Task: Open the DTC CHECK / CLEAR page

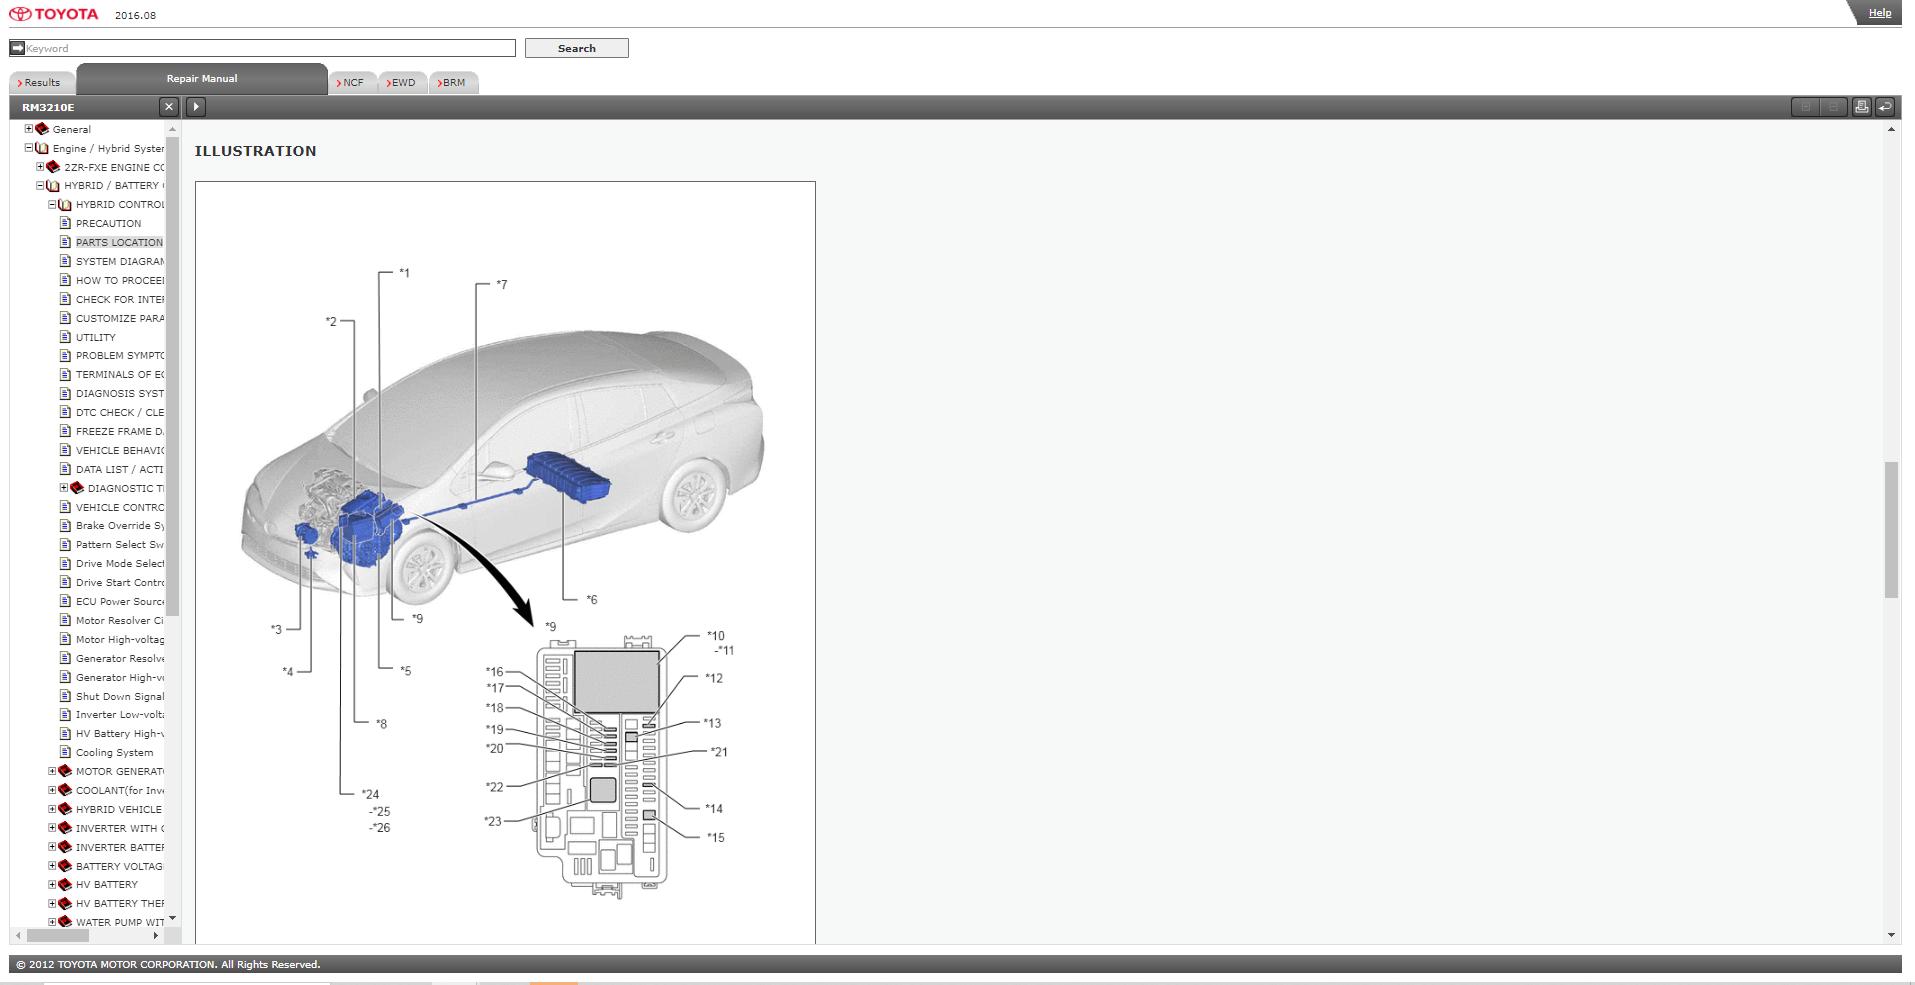Action: [x=119, y=413]
